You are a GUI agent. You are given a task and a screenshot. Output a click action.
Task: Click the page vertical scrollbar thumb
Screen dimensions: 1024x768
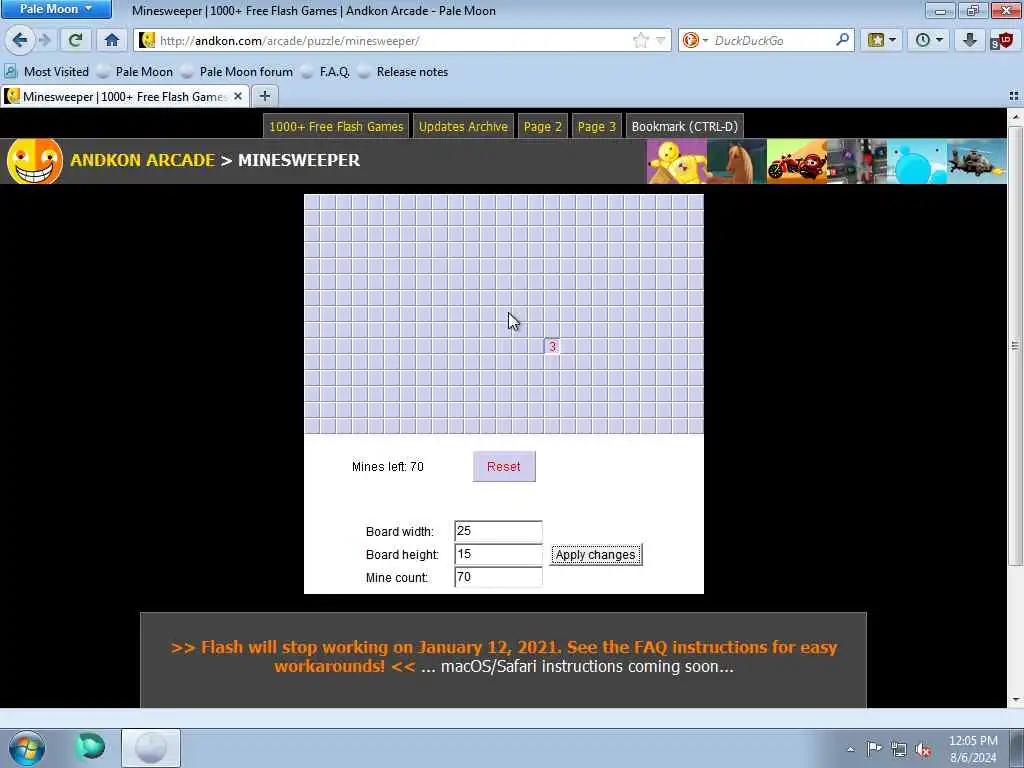click(1015, 346)
